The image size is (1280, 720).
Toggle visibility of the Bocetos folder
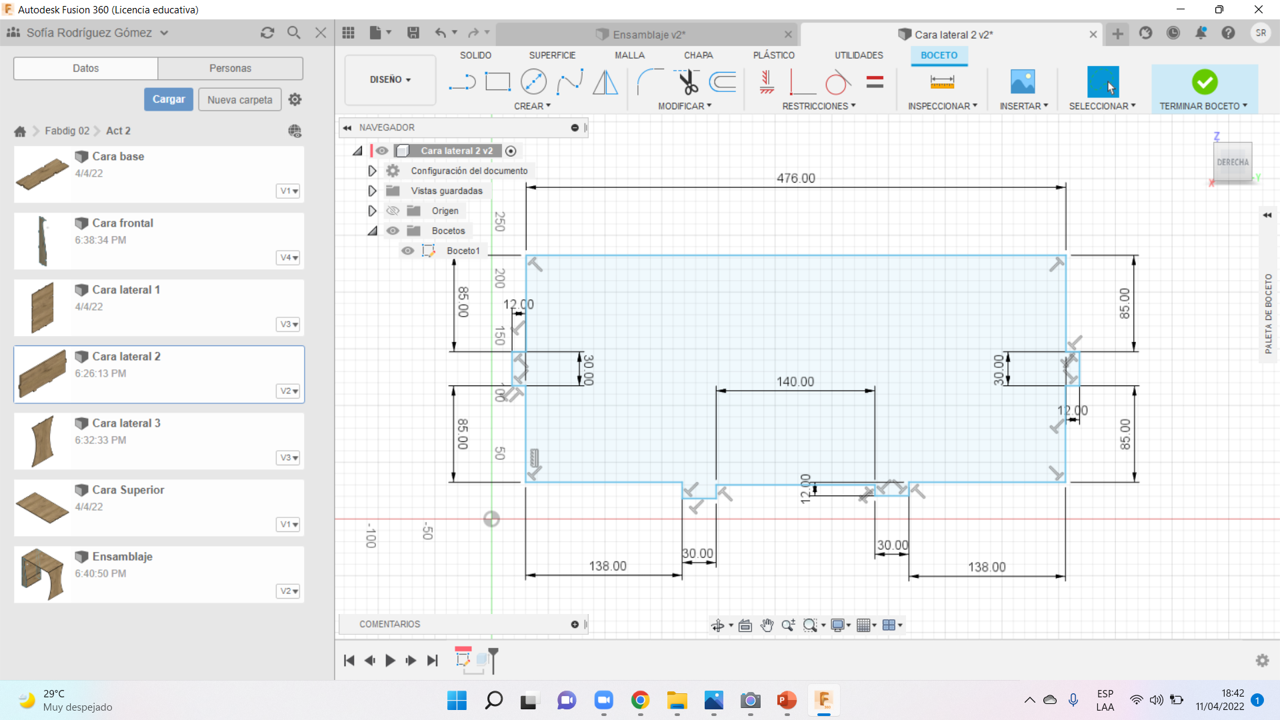point(393,231)
